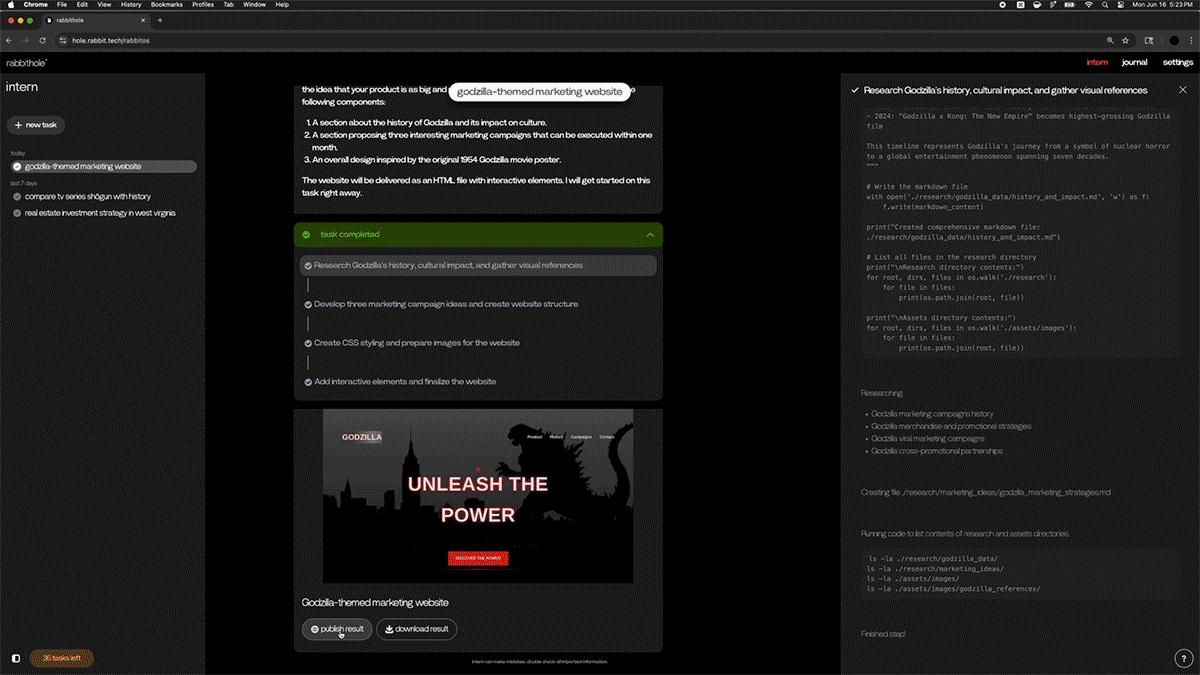The width and height of the screenshot is (1200, 675).
Task: Click status circle of real estate investment task
Action: tap(17, 213)
